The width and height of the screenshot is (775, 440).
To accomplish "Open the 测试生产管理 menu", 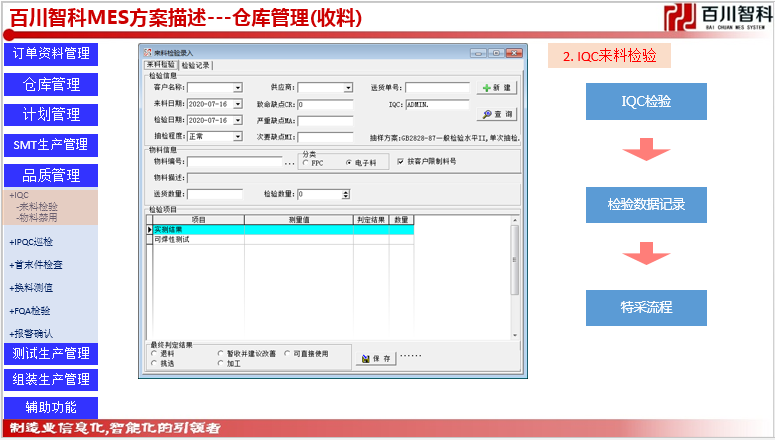I will tap(51, 354).
